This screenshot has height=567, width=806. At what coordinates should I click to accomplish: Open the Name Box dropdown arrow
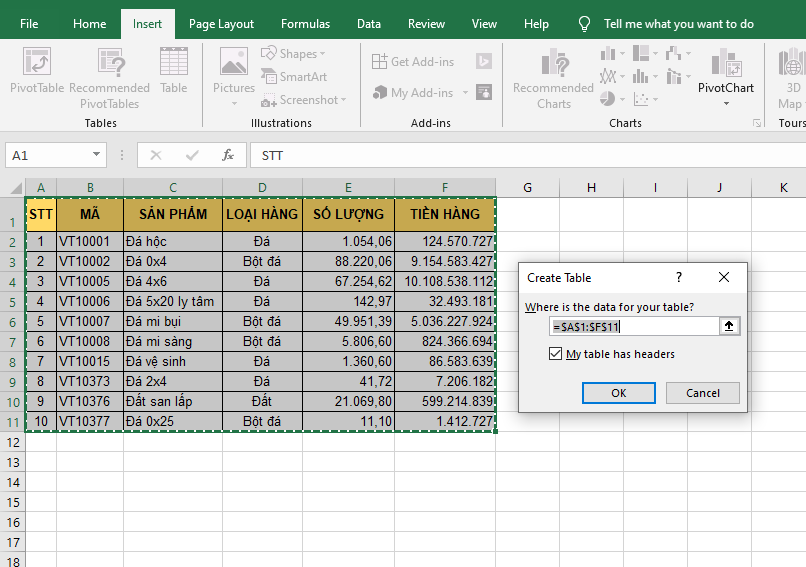click(97, 155)
